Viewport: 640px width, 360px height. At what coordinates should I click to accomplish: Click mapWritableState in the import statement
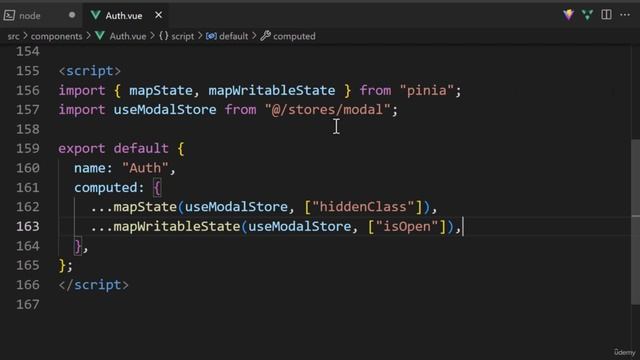[x=272, y=90]
